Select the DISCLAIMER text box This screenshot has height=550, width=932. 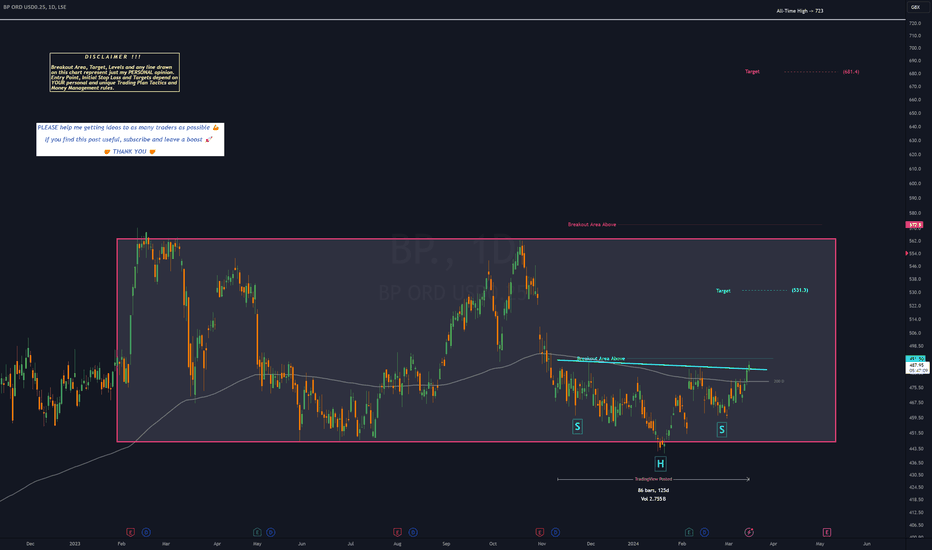[x=115, y=73]
